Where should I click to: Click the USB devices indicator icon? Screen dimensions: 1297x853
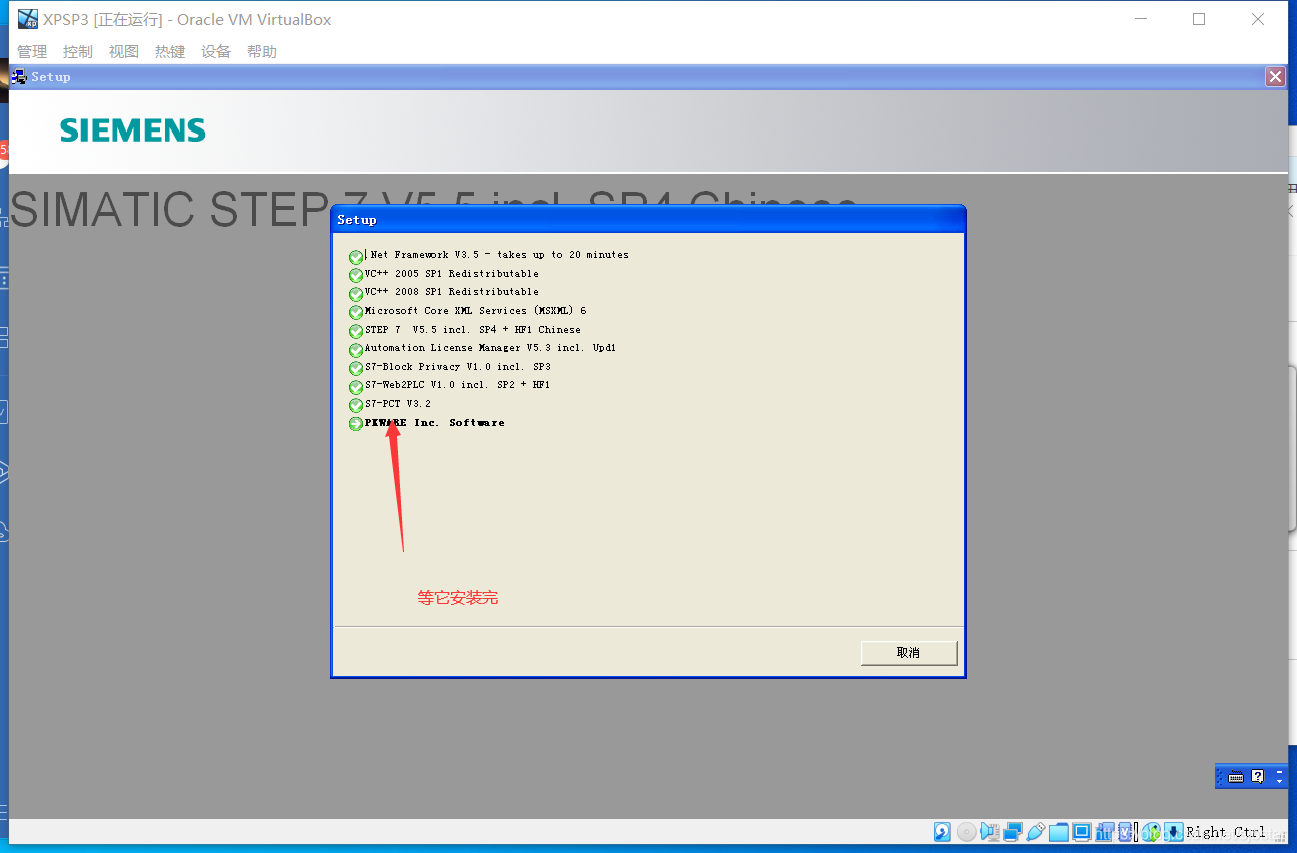tap(1035, 832)
